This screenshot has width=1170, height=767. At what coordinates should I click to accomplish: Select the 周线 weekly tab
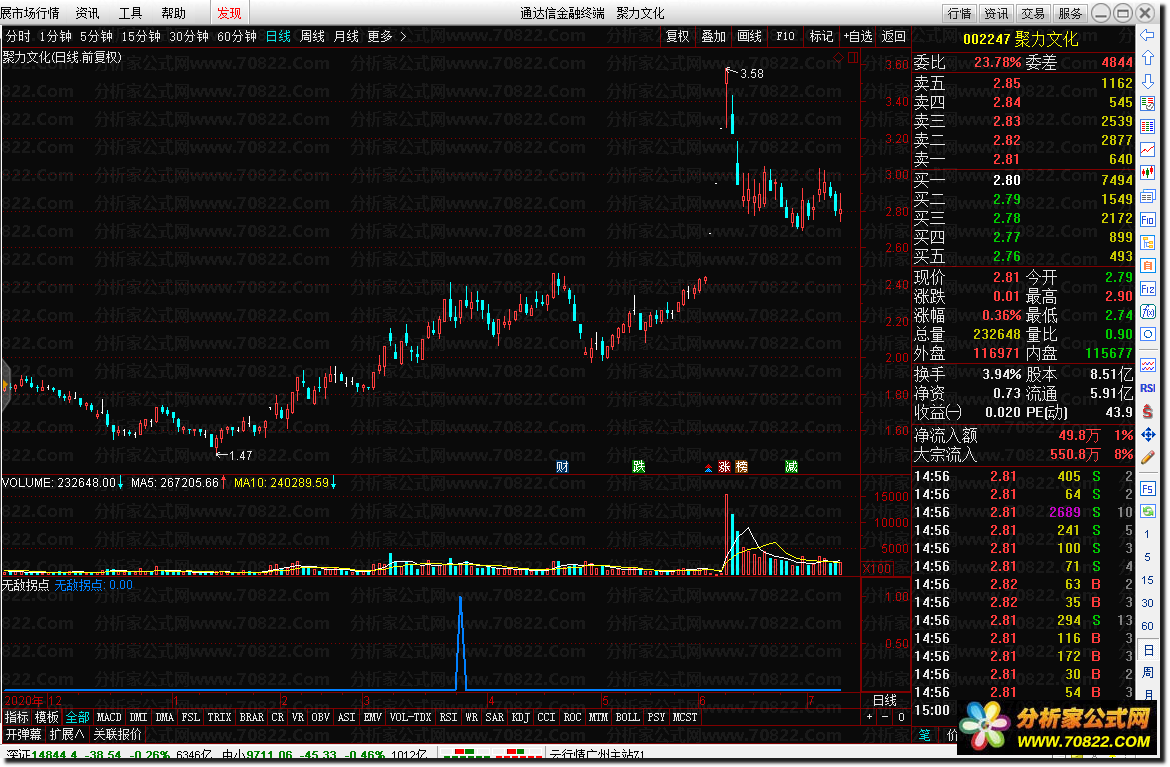[312, 36]
